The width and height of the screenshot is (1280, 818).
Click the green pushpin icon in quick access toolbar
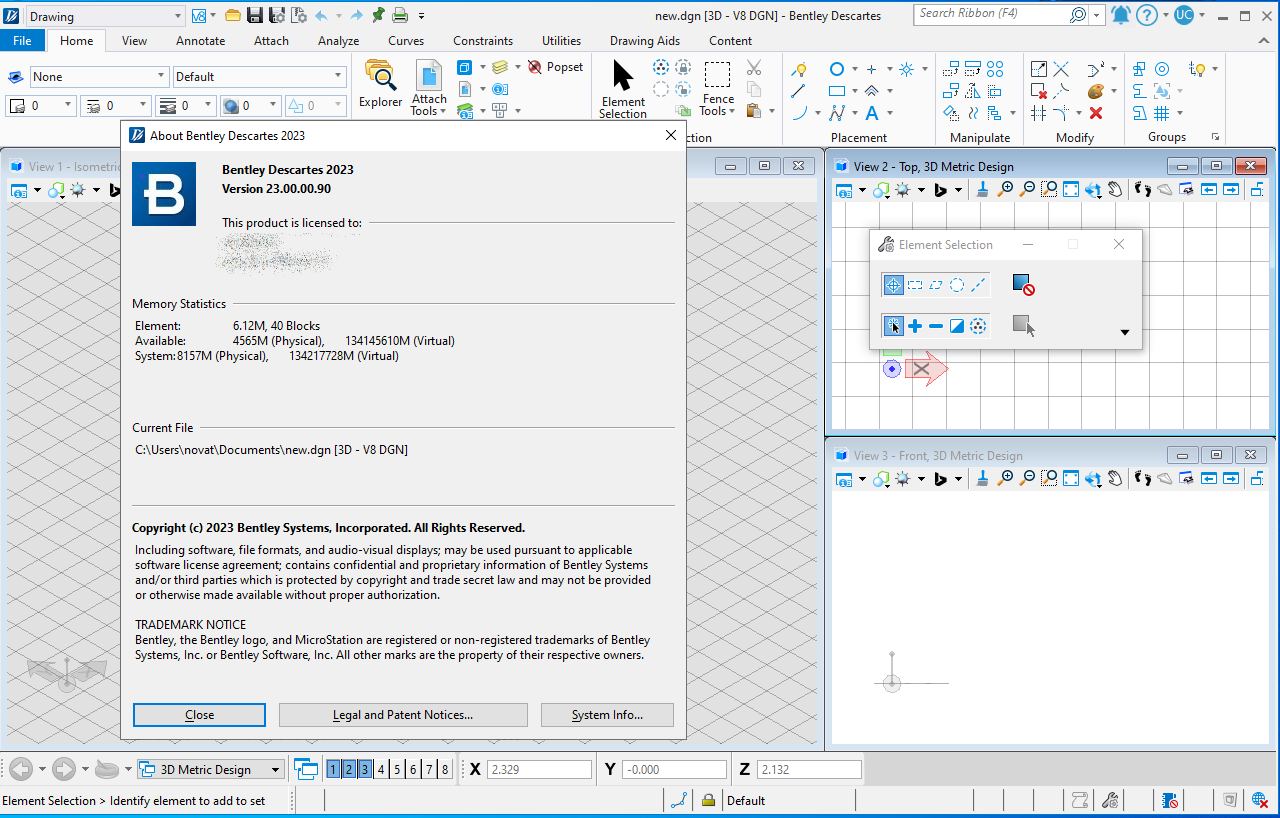click(378, 15)
